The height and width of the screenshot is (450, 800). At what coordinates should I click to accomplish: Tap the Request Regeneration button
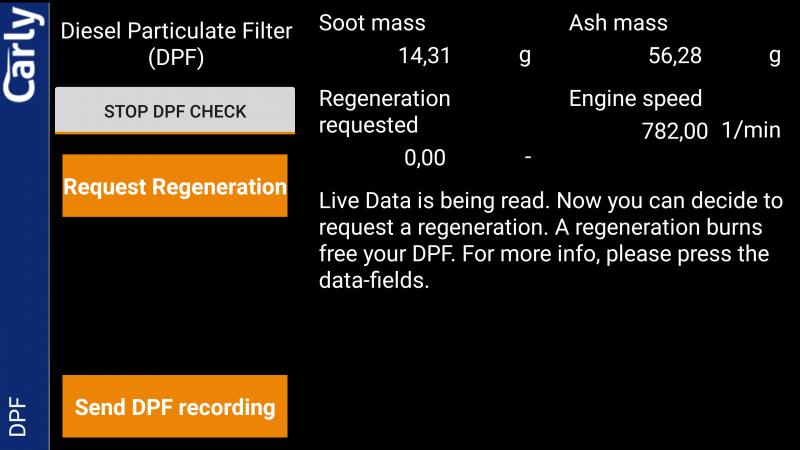click(175, 186)
